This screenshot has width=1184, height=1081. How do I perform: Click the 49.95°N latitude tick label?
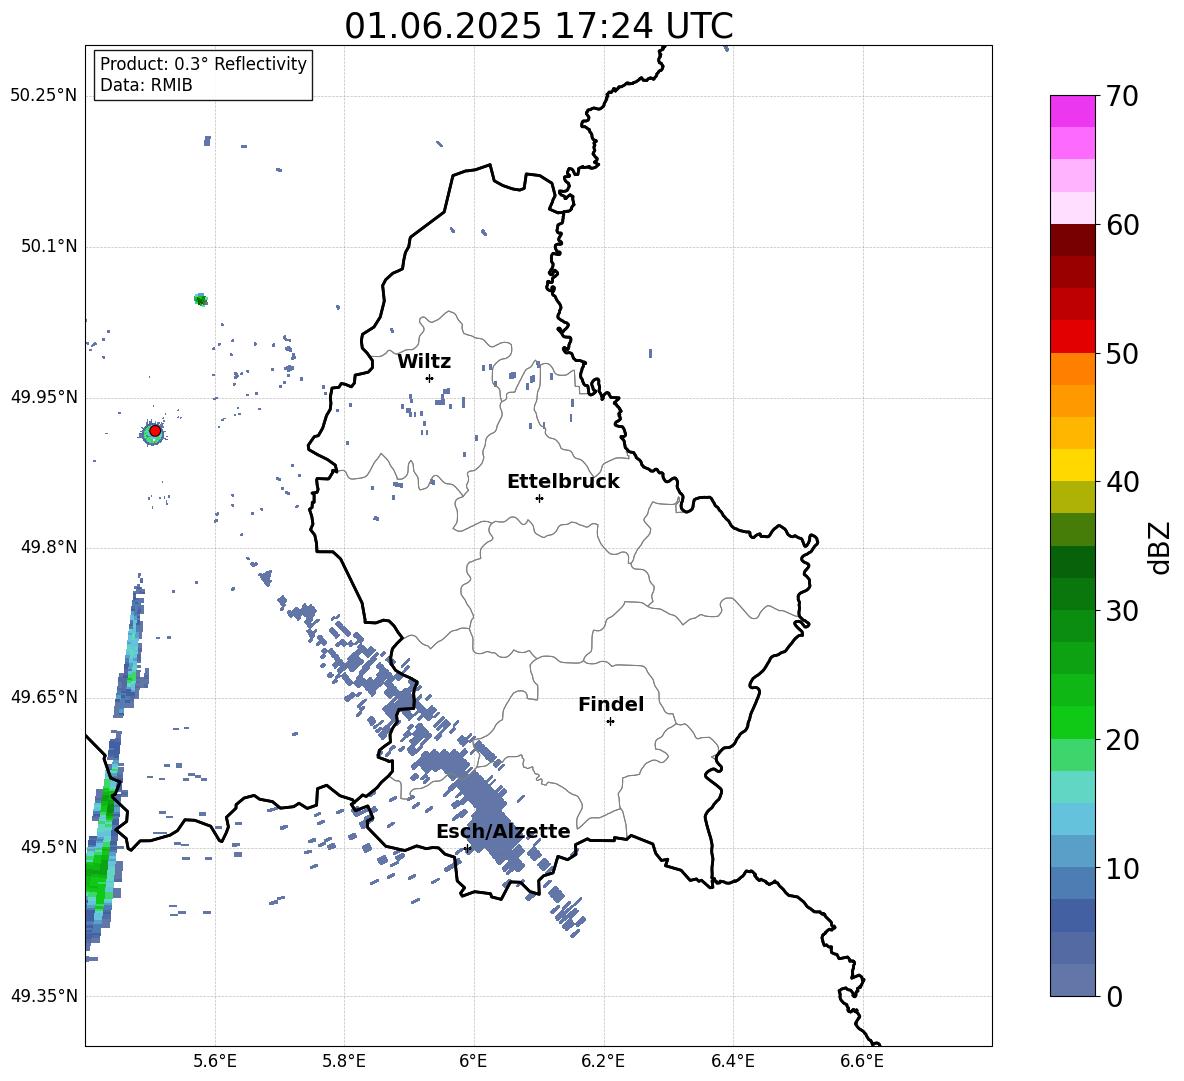(44, 397)
